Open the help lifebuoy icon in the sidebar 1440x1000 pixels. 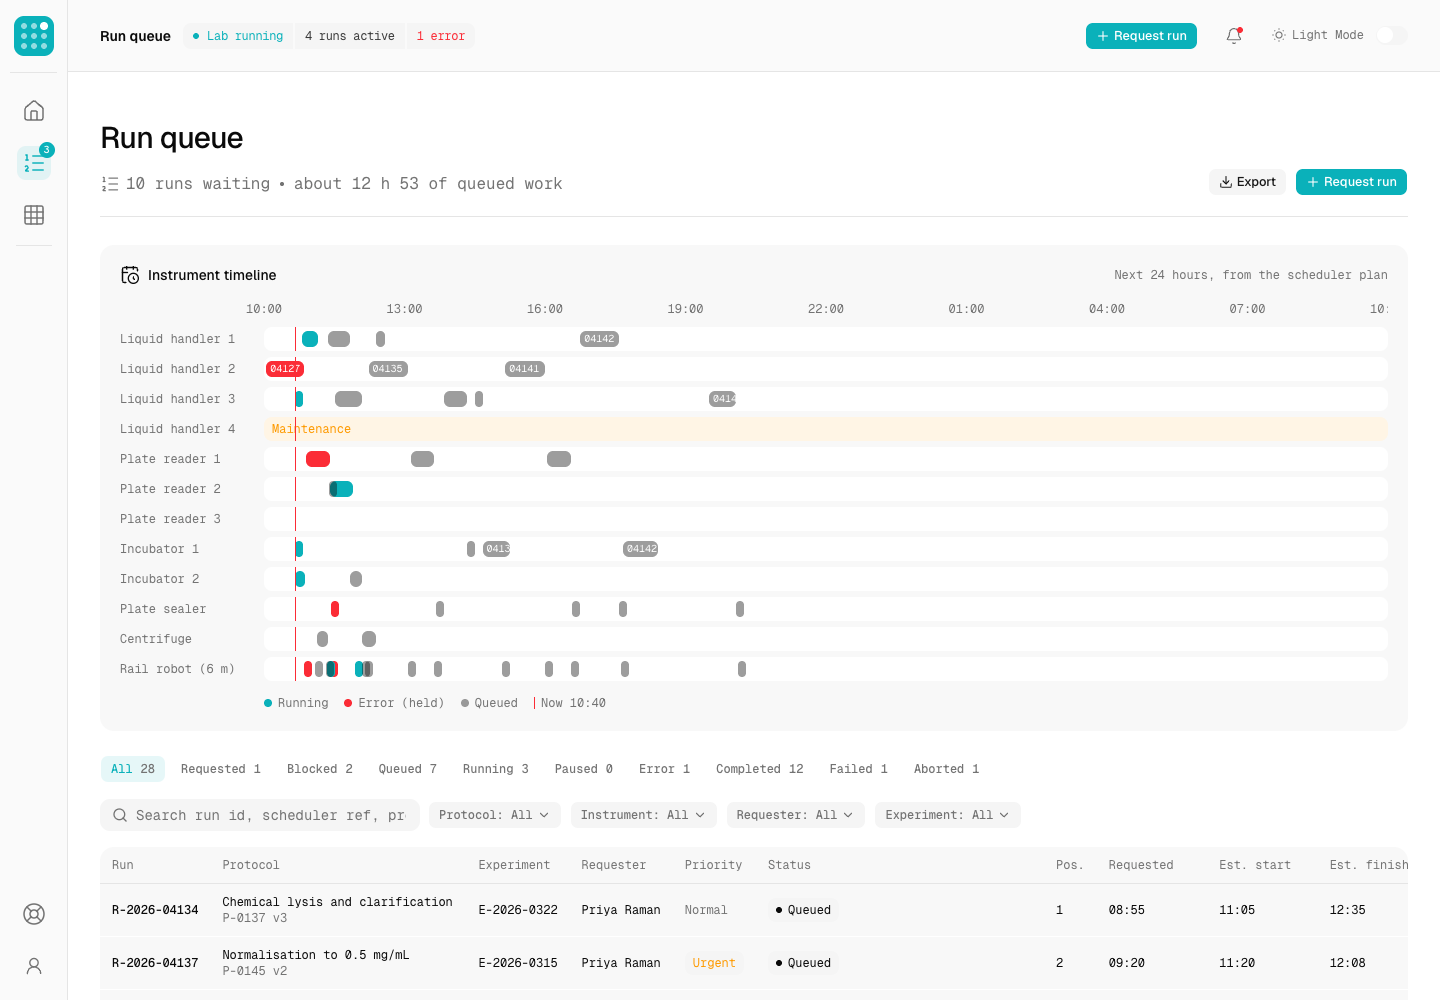tap(34, 914)
